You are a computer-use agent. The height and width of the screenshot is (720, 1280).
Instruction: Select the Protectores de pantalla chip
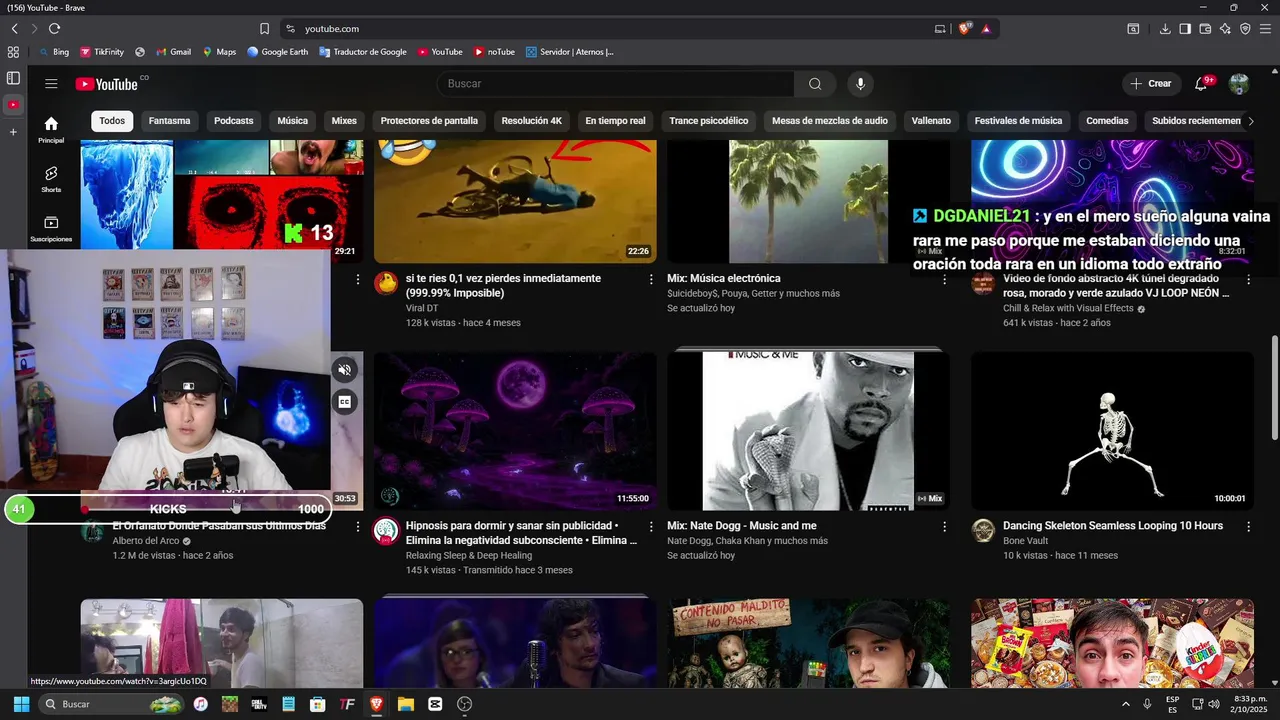coord(429,121)
